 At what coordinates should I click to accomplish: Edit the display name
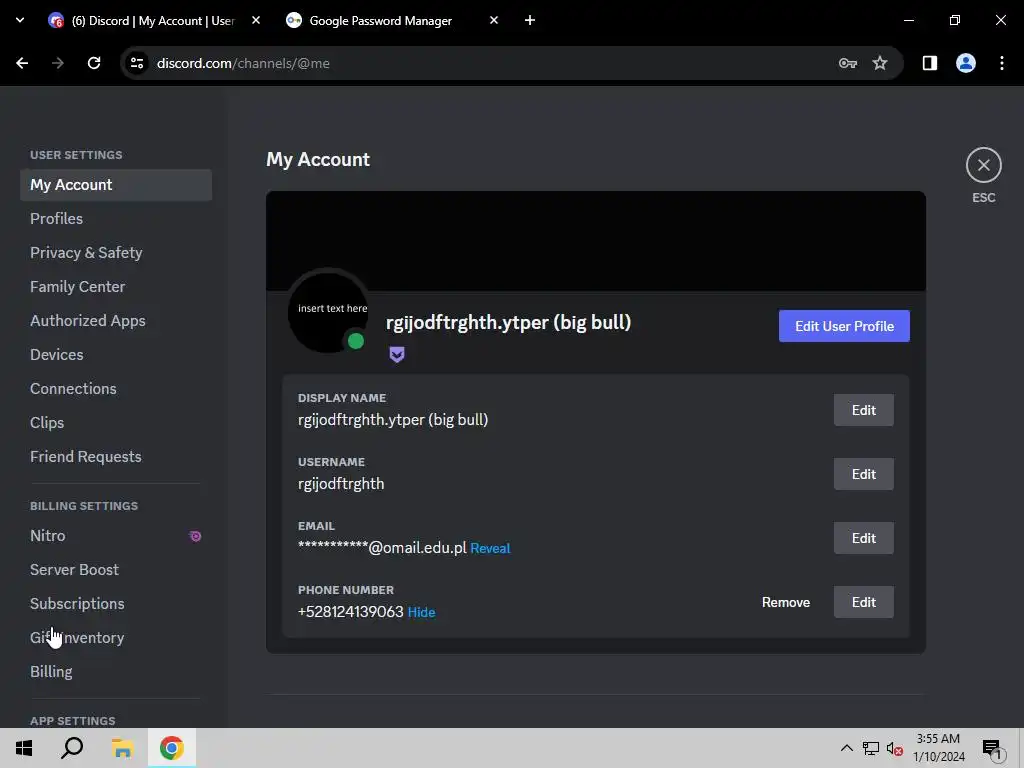[x=863, y=410]
